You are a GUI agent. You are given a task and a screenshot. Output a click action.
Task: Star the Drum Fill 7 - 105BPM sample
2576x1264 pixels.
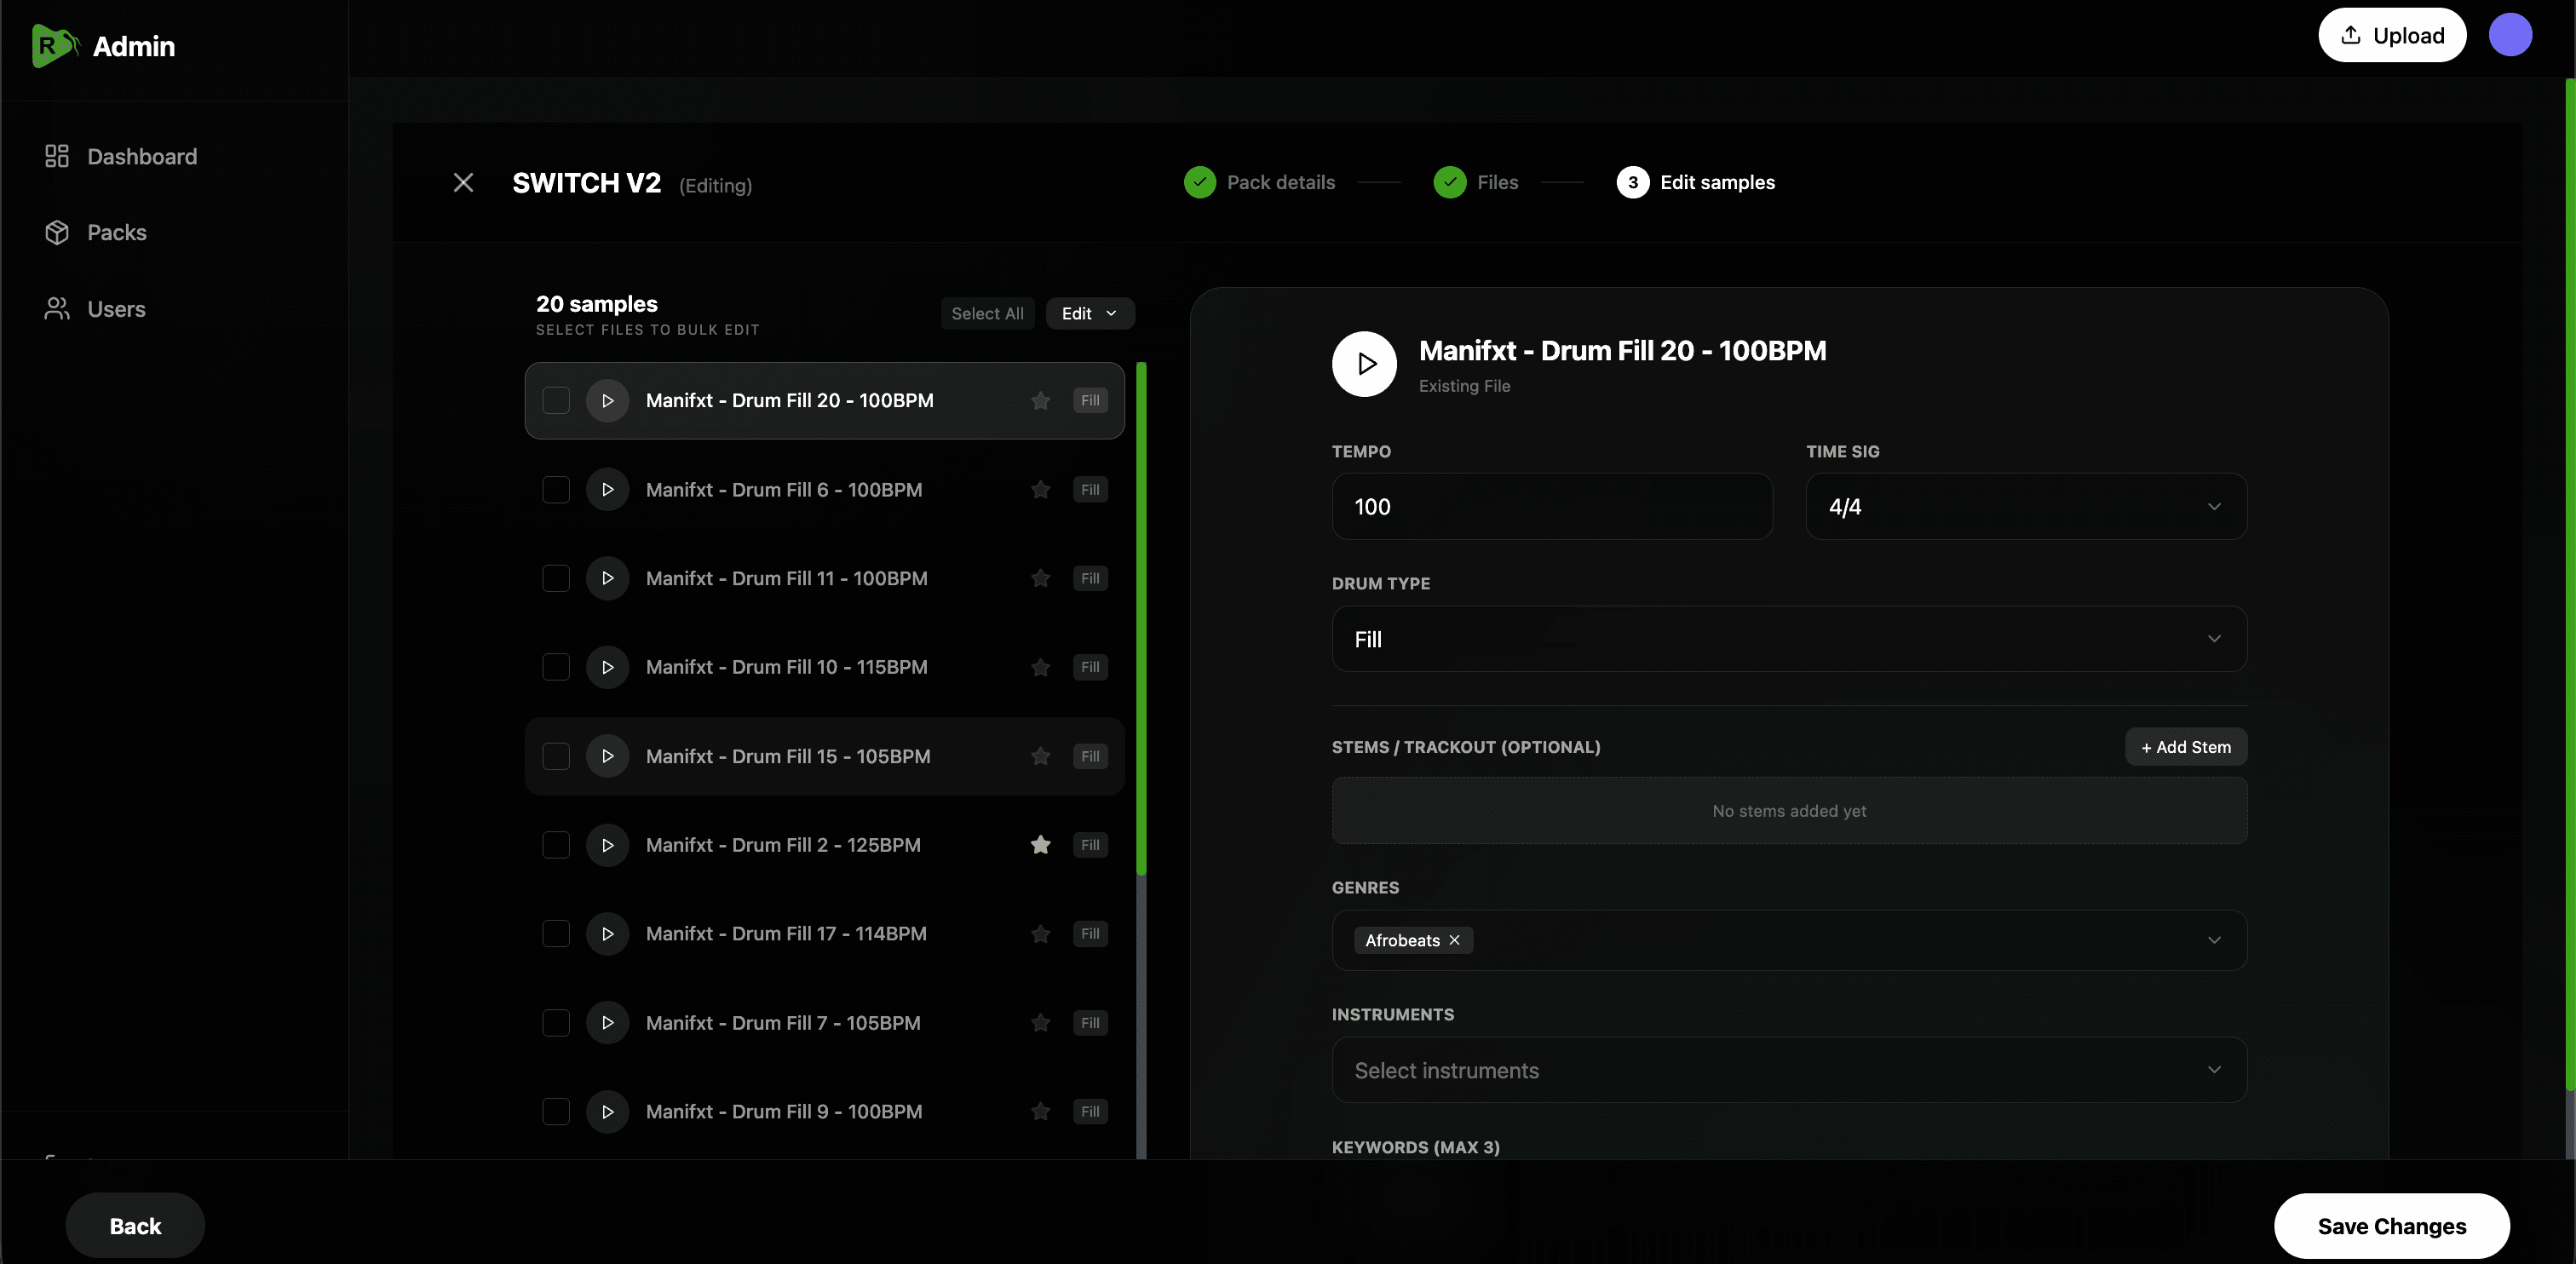click(1040, 1023)
